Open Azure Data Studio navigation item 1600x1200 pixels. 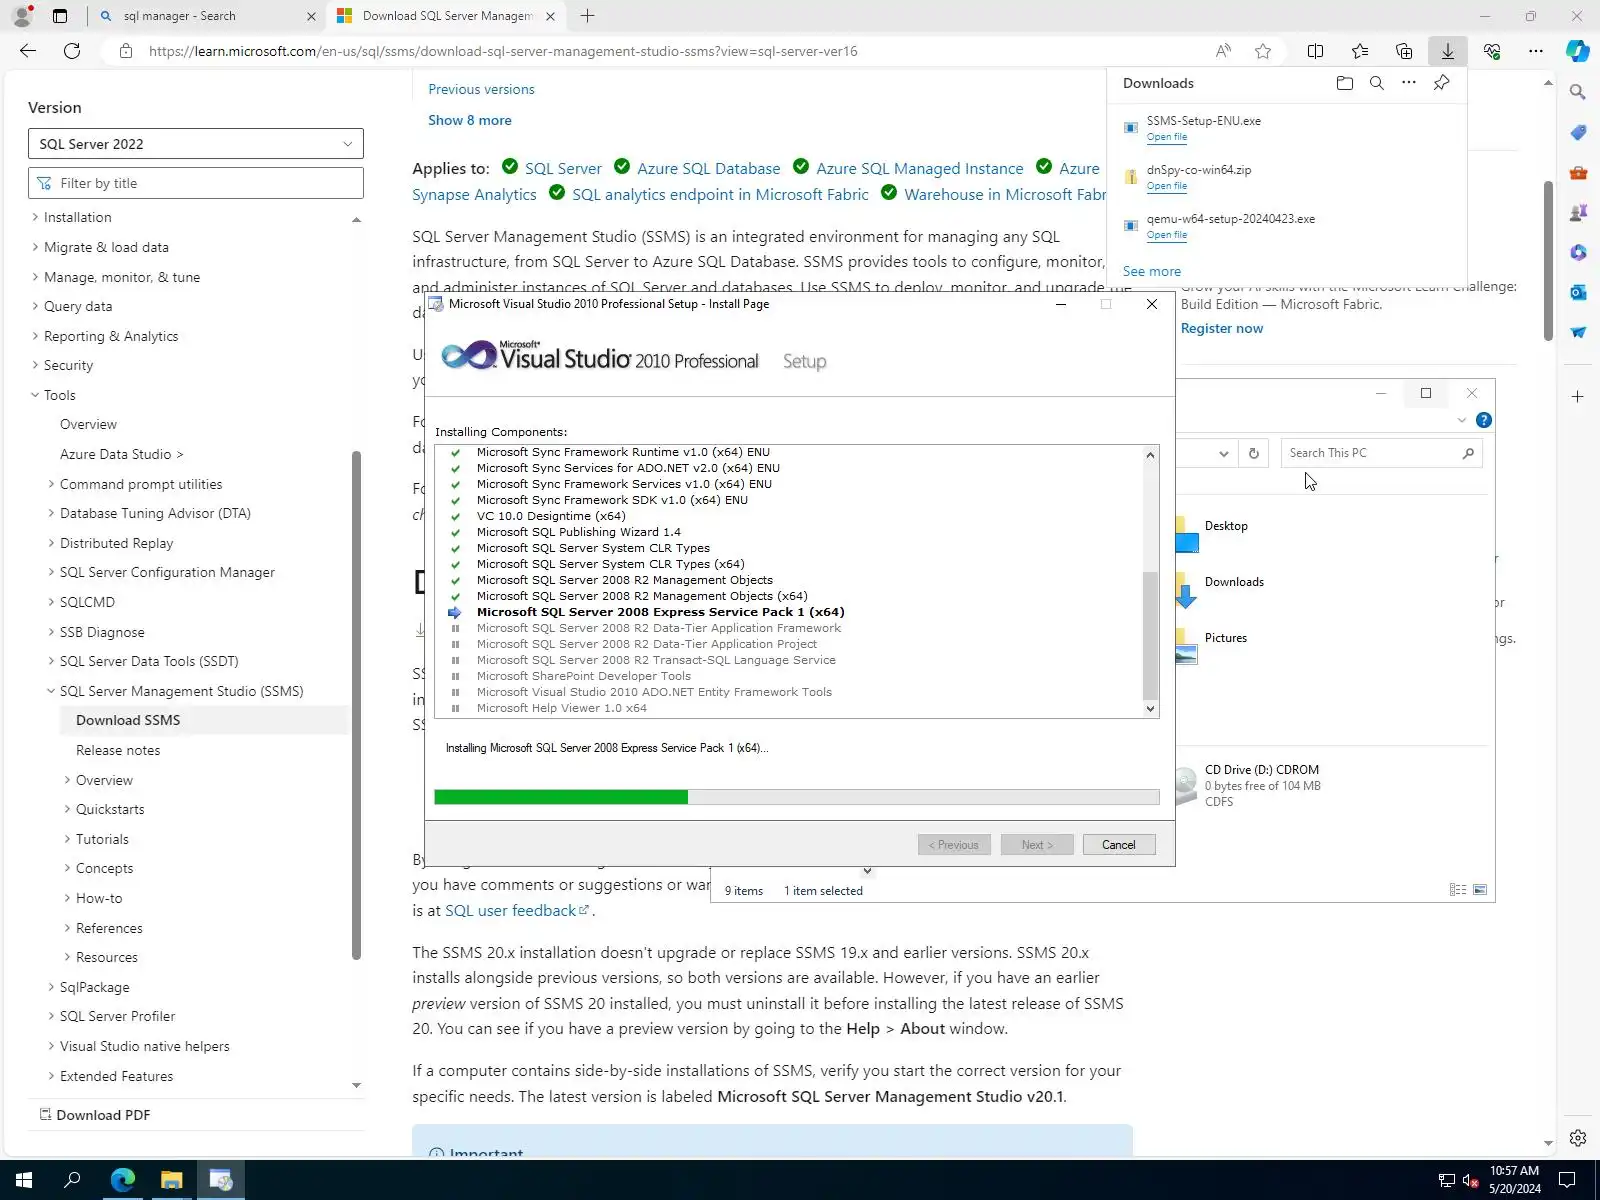(121, 454)
